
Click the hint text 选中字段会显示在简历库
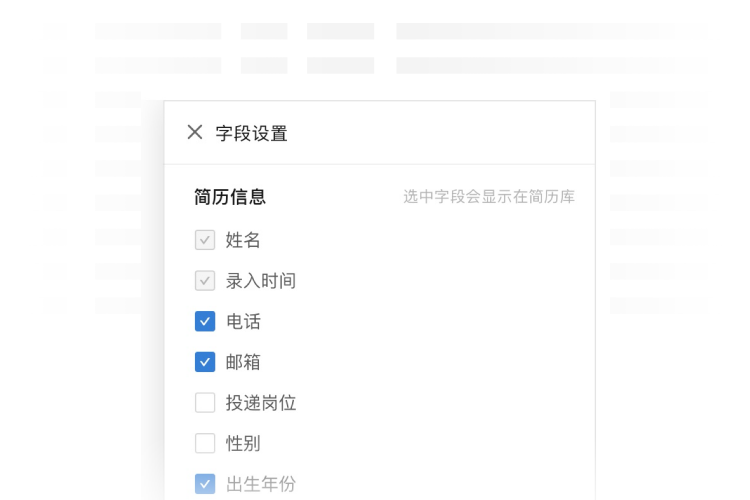pos(489,197)
